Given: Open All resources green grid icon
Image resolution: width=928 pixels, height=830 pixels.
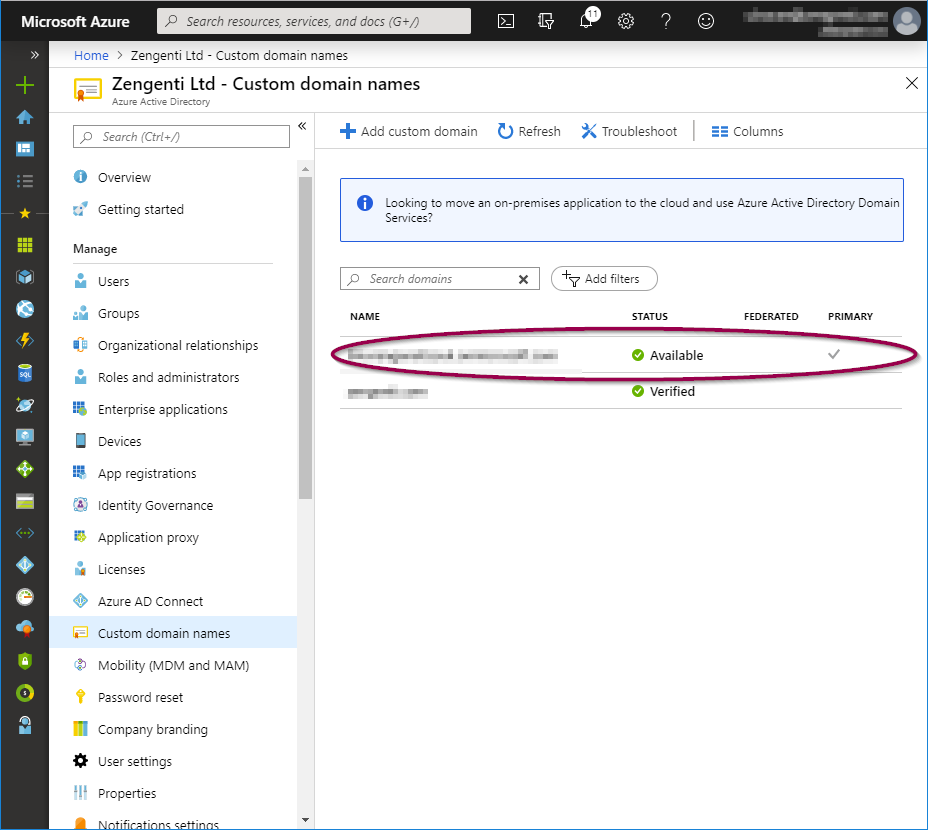Looking at the screenshot, I should pyautogui.click(x=25, y=245).
